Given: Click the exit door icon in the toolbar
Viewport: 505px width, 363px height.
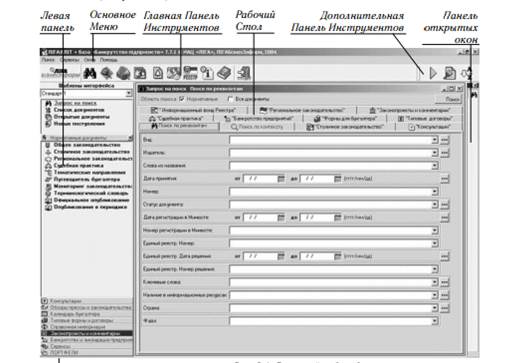Looking at the screenshot, I should tap(244, 73).
